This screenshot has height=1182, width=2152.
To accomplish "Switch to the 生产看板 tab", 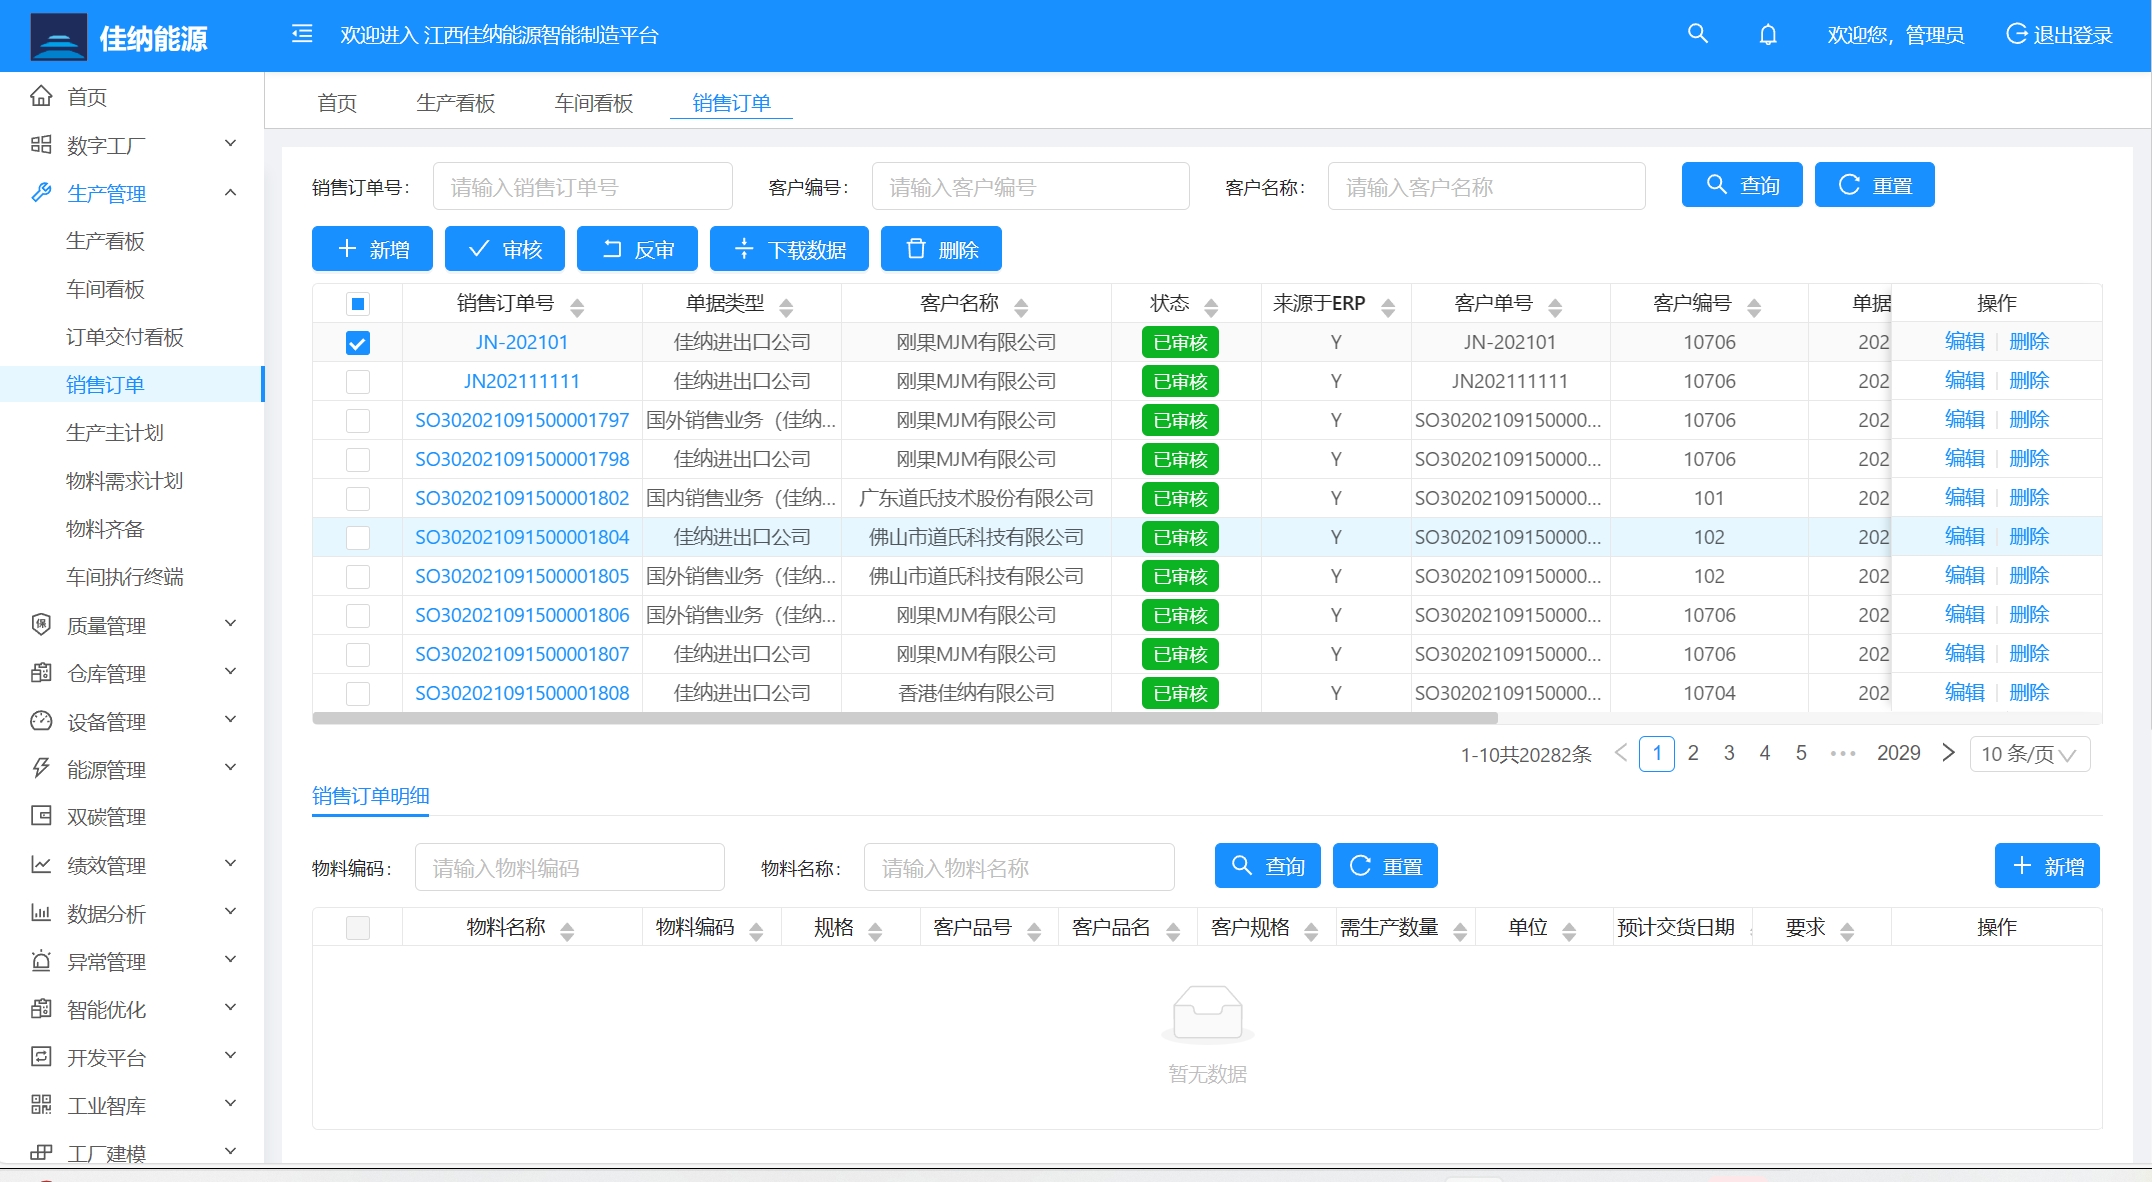I will click(x=455, y=103).
